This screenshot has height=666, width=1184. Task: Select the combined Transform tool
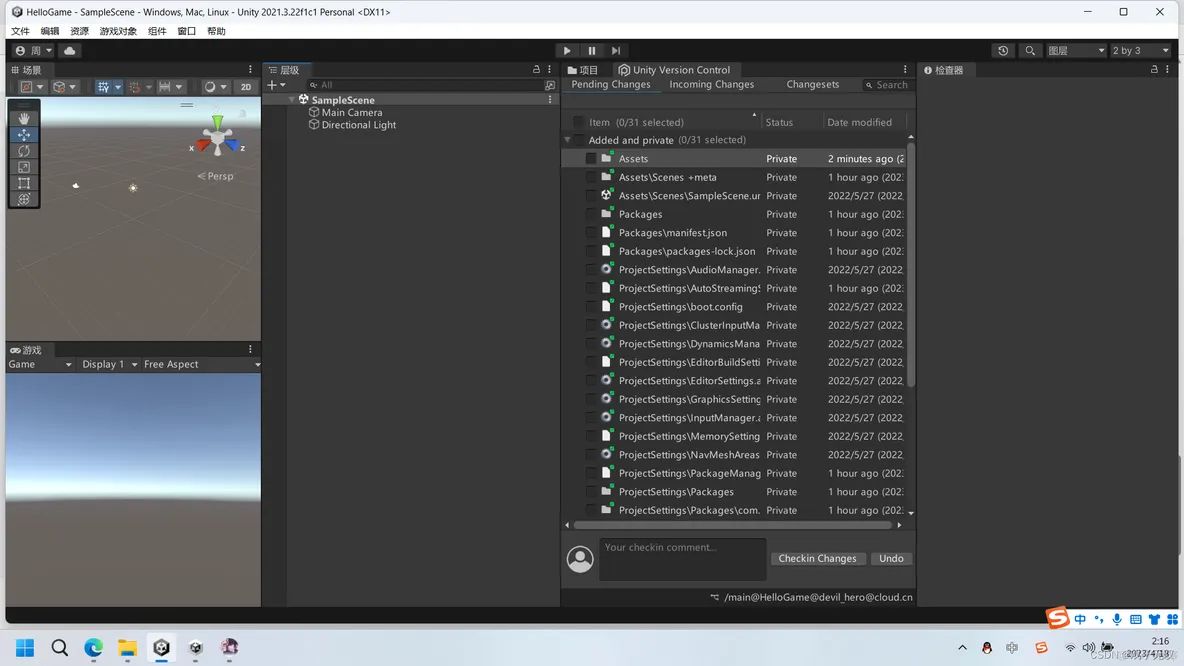[24, 199]
